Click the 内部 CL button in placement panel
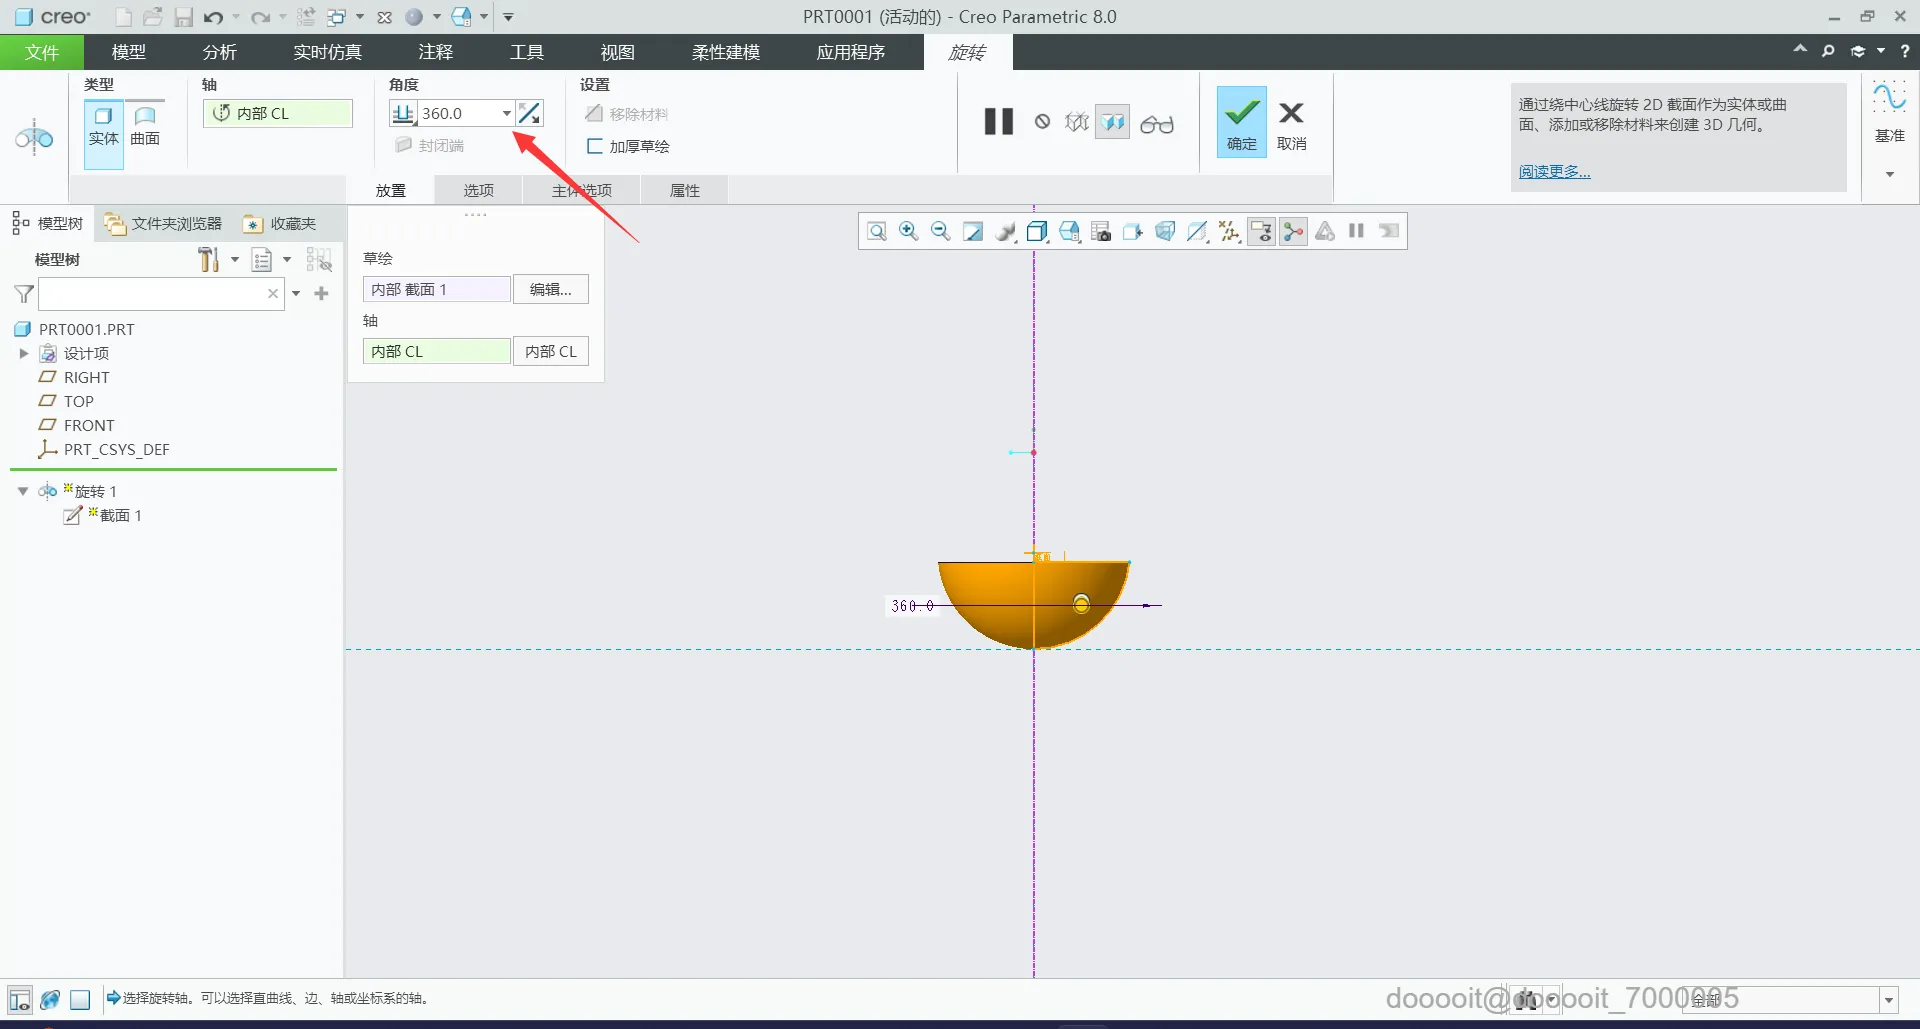1920x1029 pixels. tap(551, 351)
